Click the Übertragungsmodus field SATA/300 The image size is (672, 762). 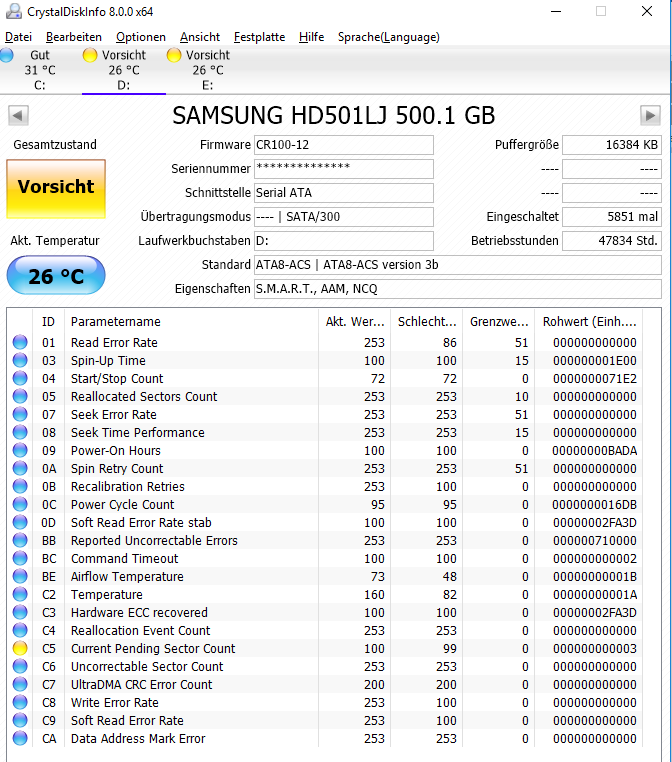pyautogui.click(x=344, y=217)
